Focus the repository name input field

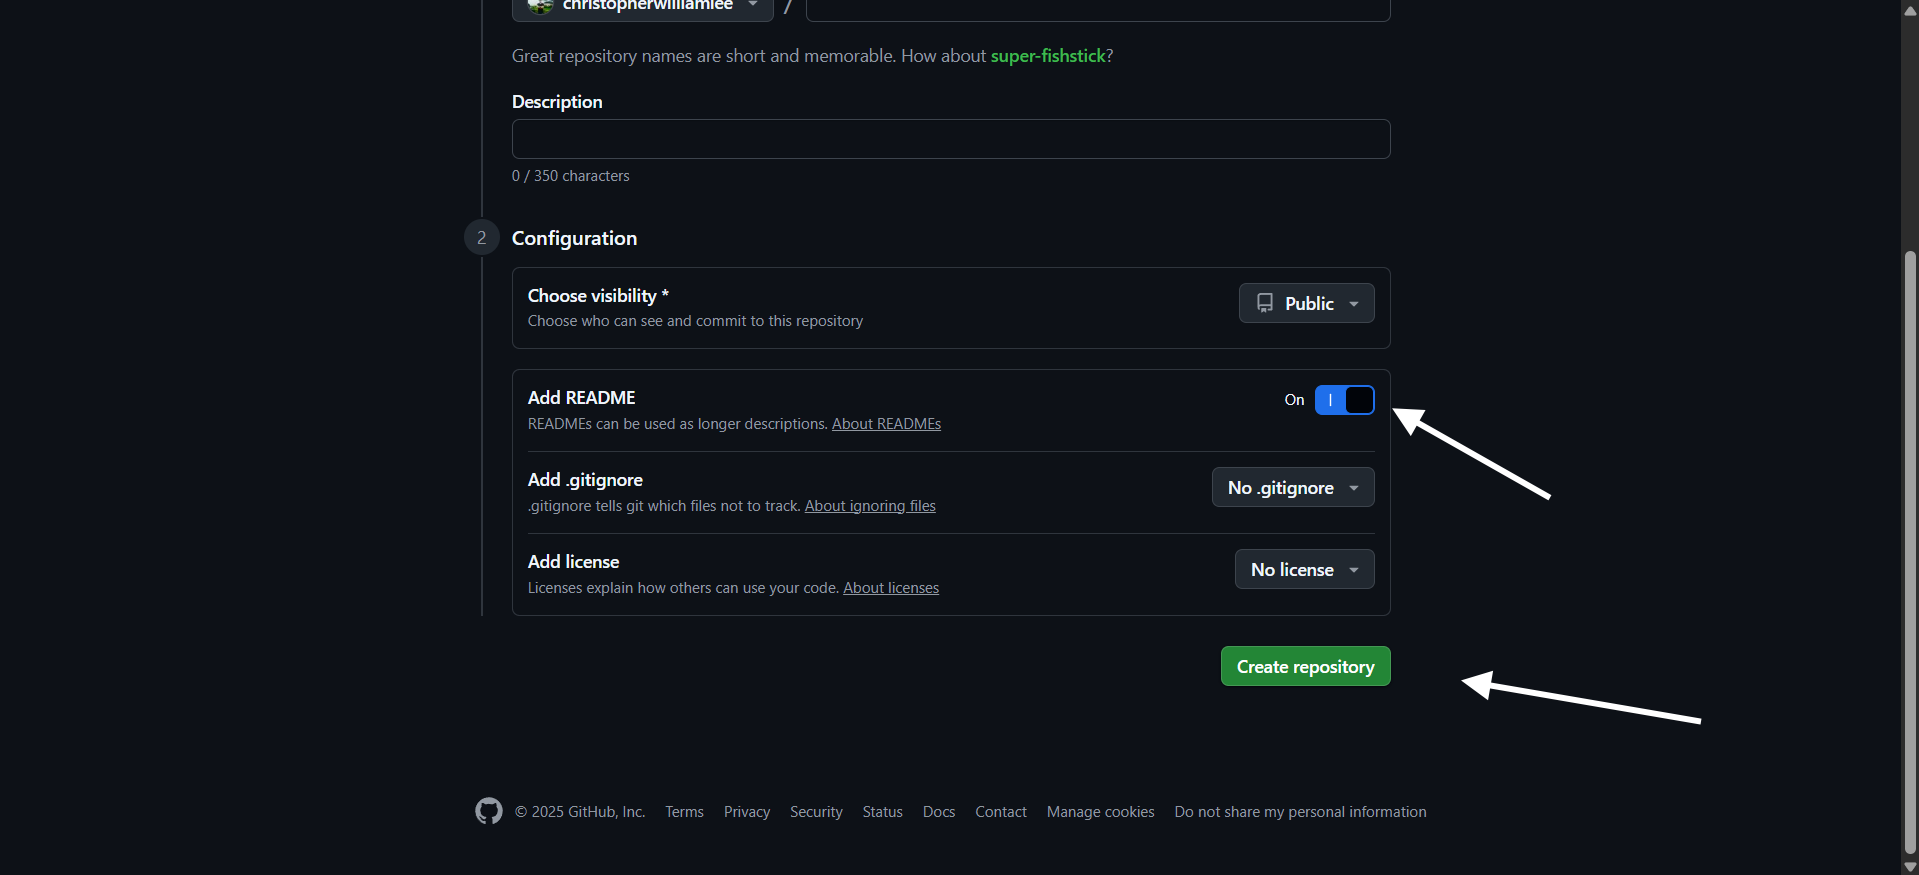click(x=1098, y=8)
